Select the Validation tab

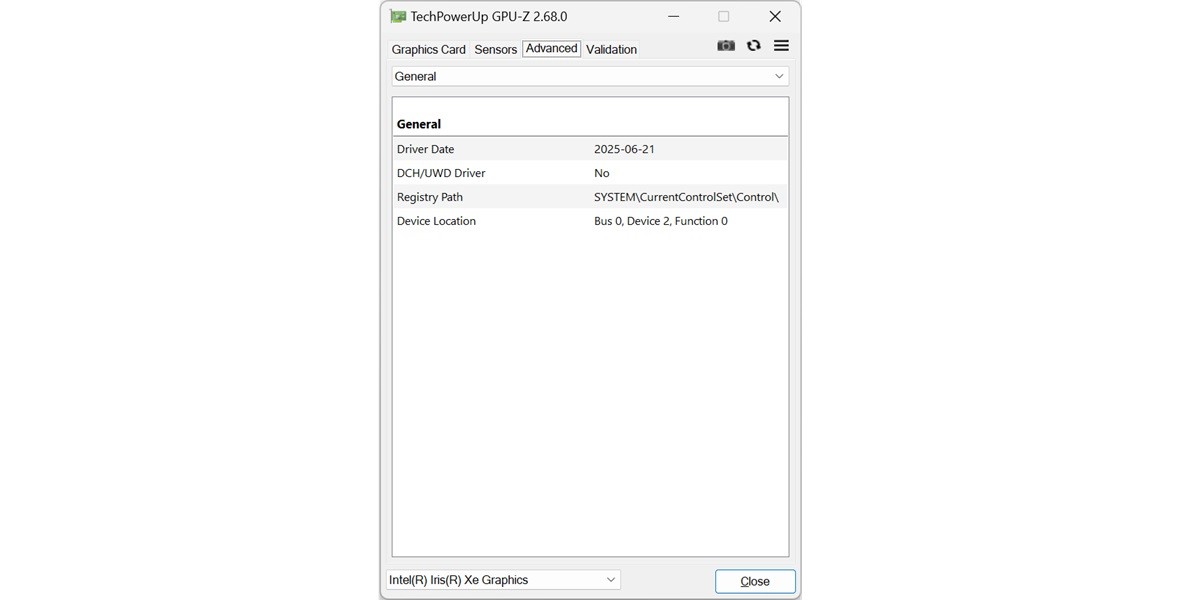tap(610, 49)
